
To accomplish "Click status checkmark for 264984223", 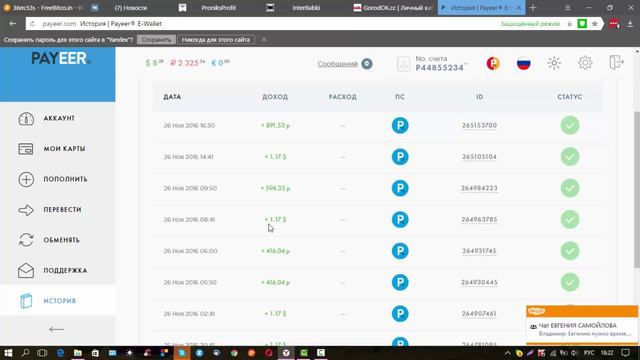I will click(570, 188).
